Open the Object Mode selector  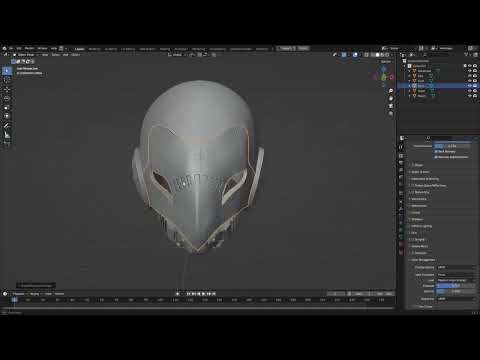25,55
